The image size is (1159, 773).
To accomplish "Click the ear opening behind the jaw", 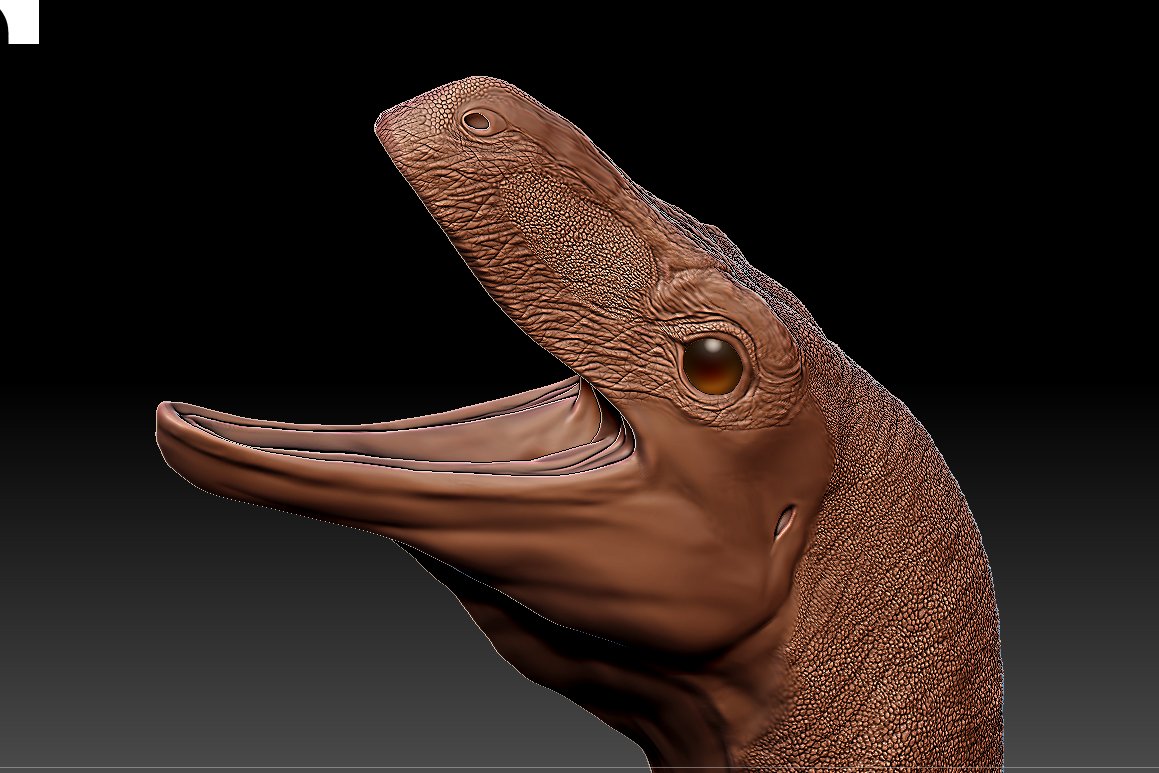I will [784, 522].
